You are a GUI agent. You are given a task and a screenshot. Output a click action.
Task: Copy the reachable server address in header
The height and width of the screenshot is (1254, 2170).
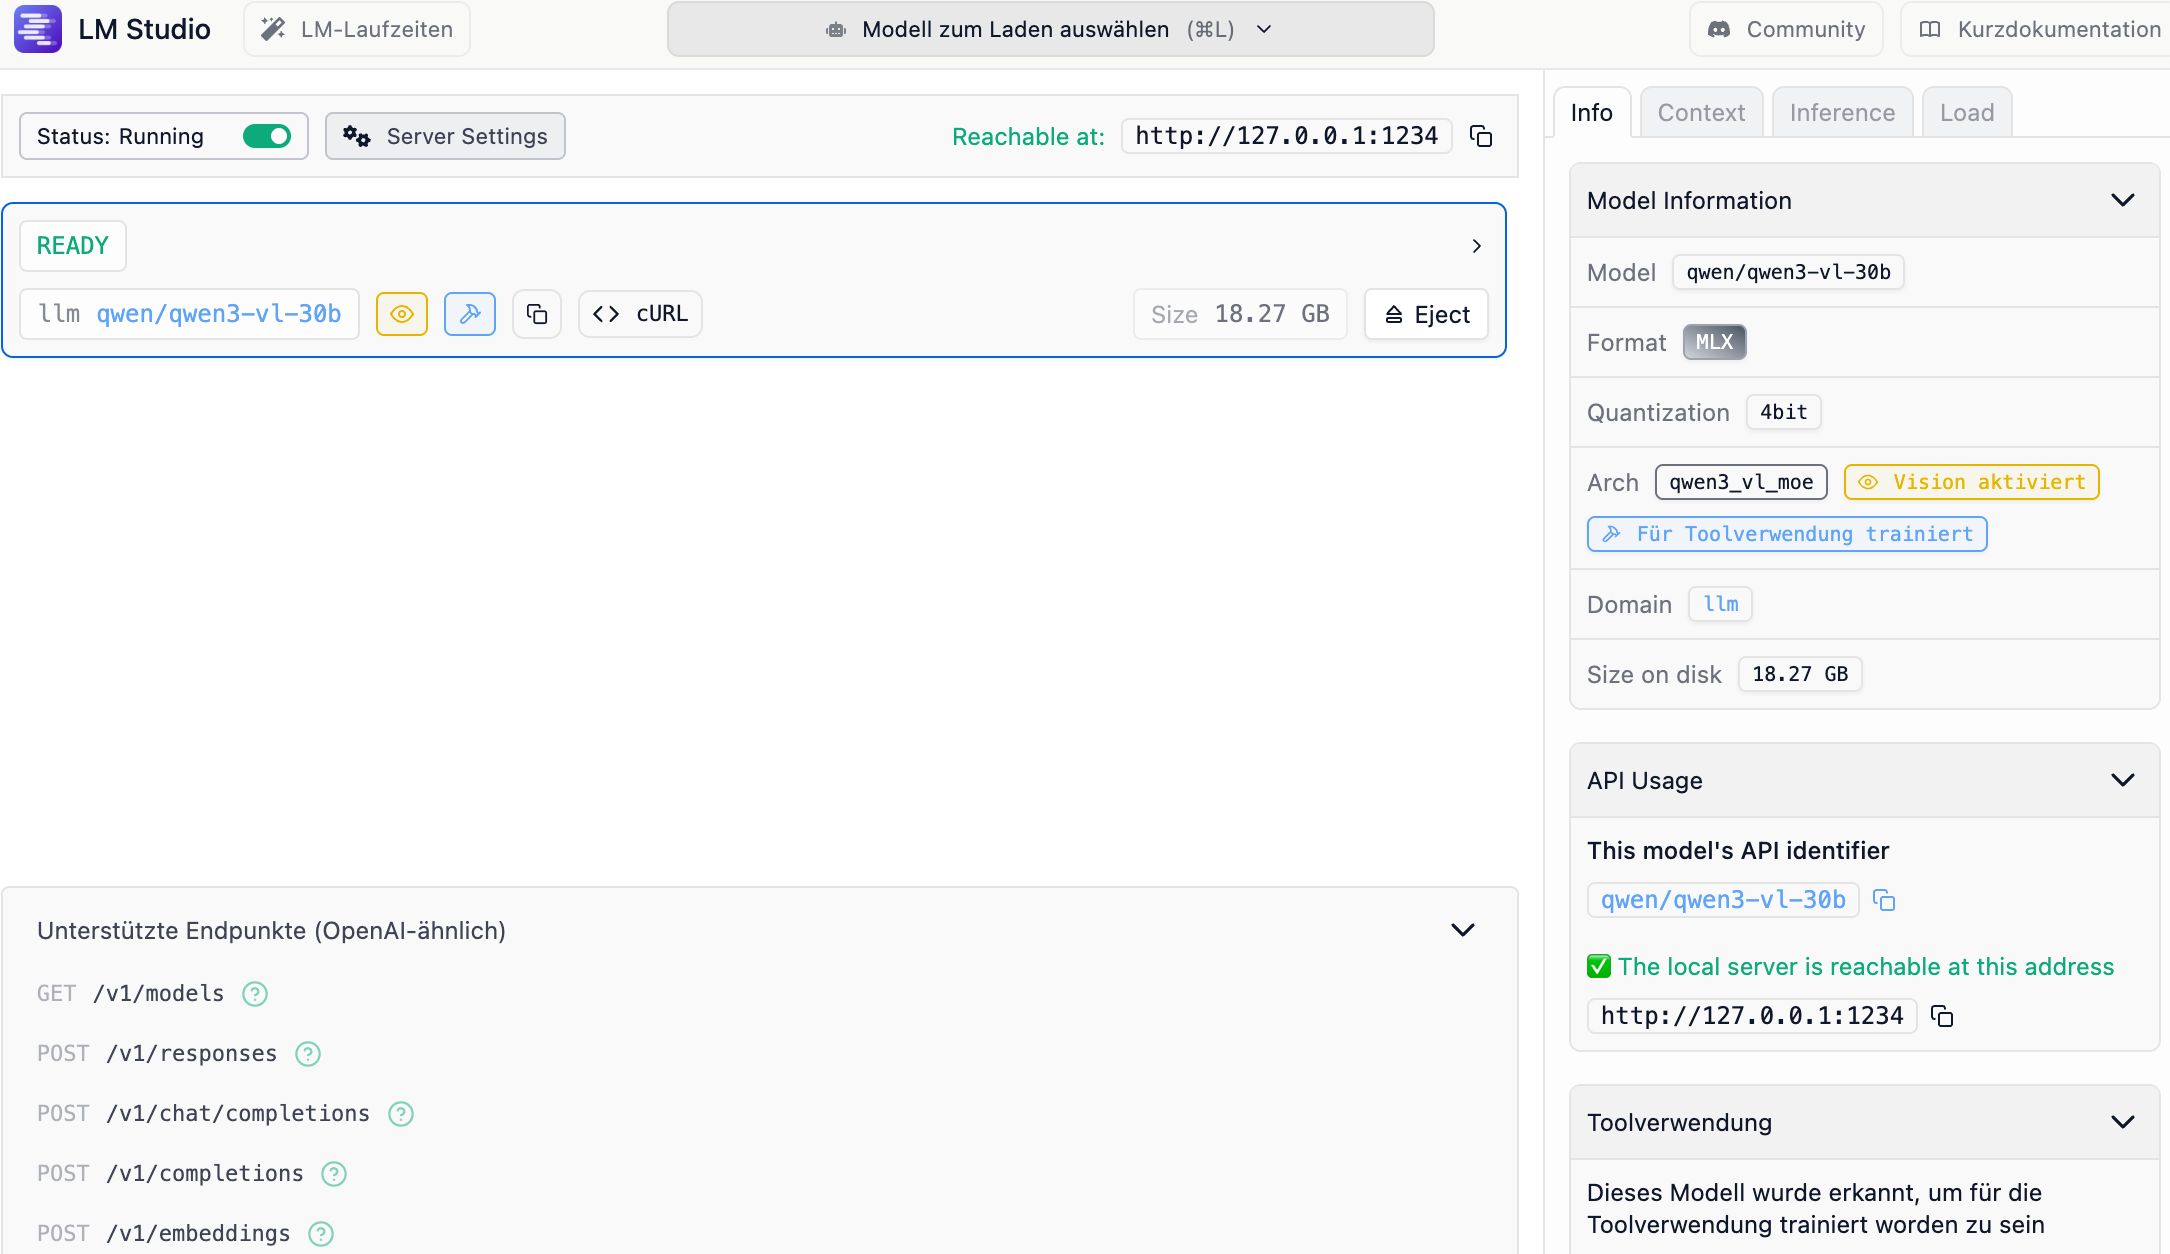(1481, 136)
